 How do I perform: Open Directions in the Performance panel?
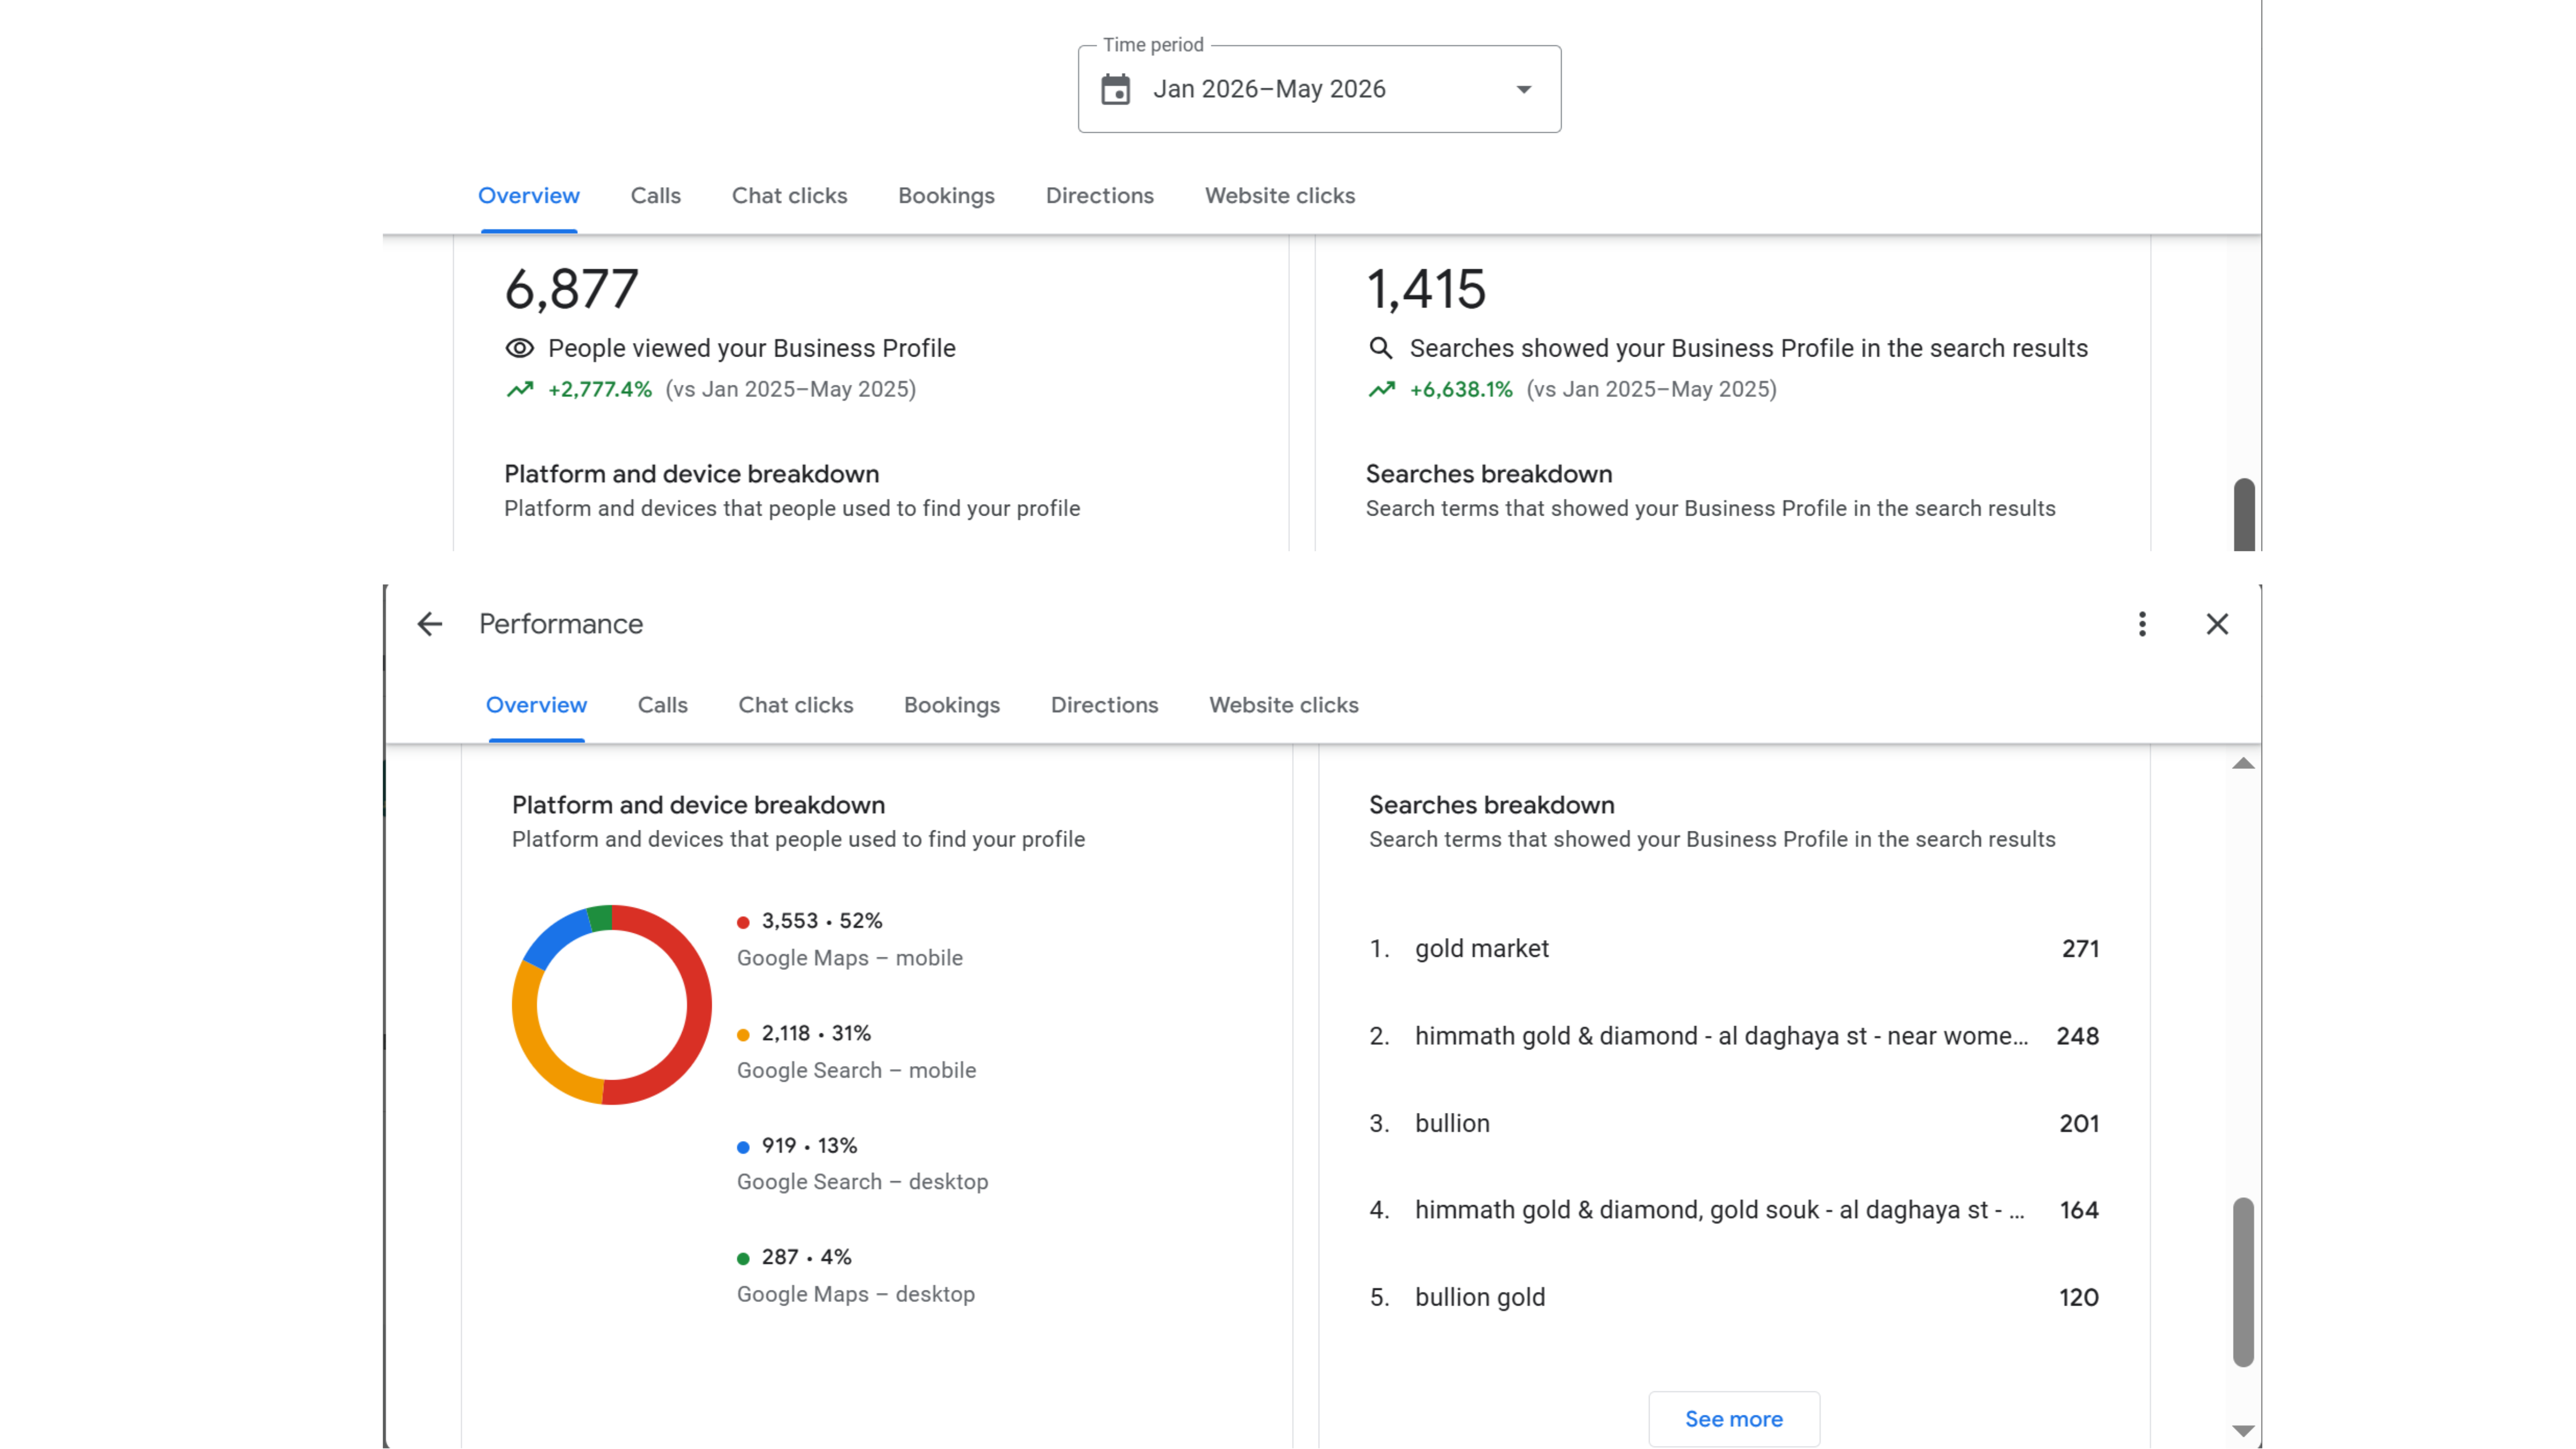pos(1105,705)
